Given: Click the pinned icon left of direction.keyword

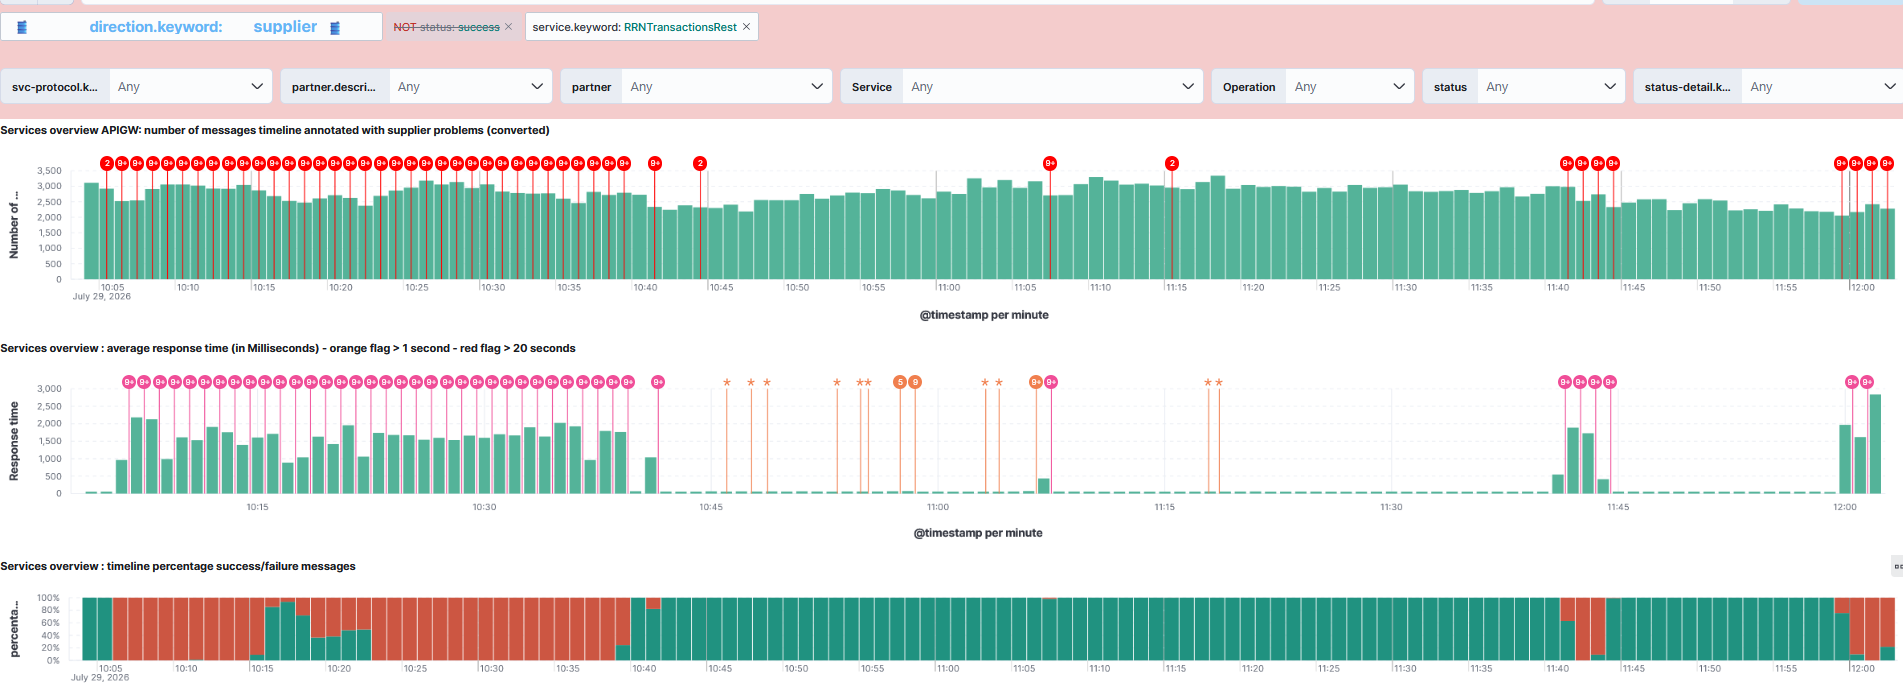Looking at the screenshot, I should 22,27.
